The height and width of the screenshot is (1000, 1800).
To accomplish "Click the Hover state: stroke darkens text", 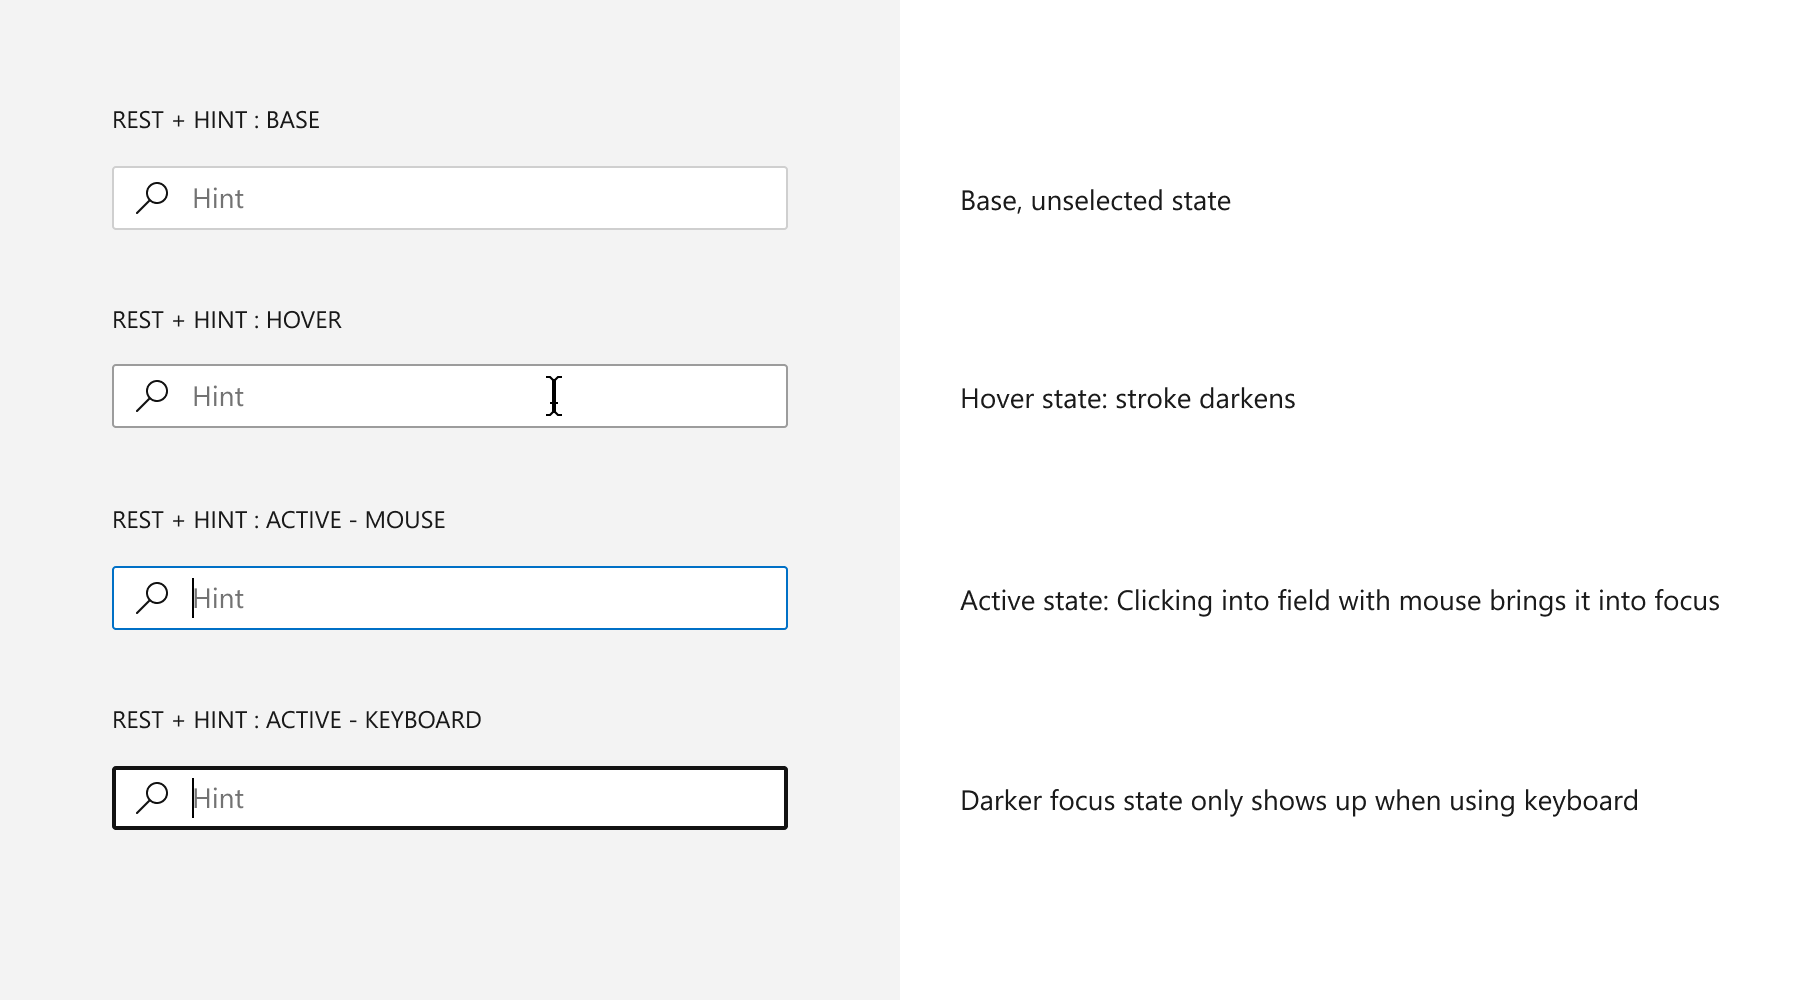I will click(1127, 398).
